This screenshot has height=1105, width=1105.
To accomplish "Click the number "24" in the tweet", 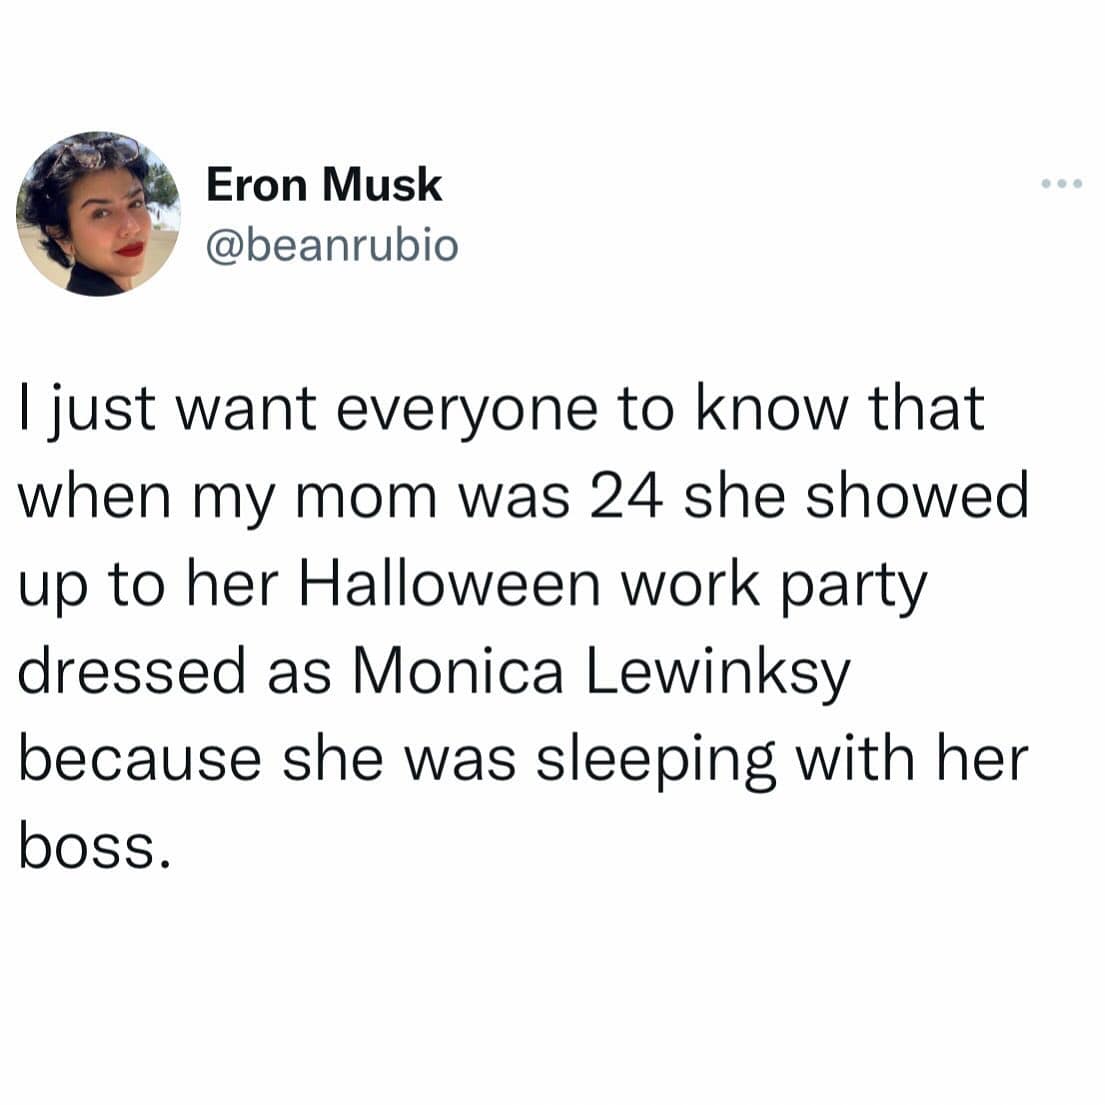I will tap(627, 498).
